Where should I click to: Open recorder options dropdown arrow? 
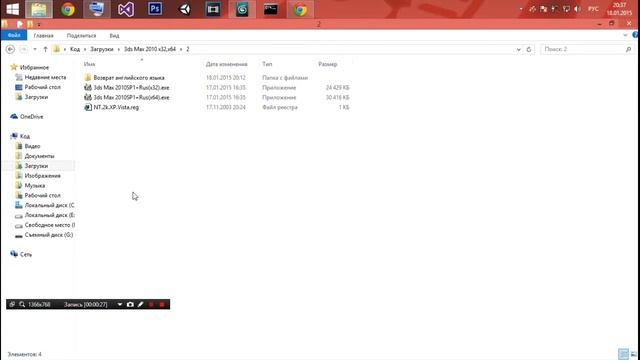pyautogui.click(x=120, y=304)
